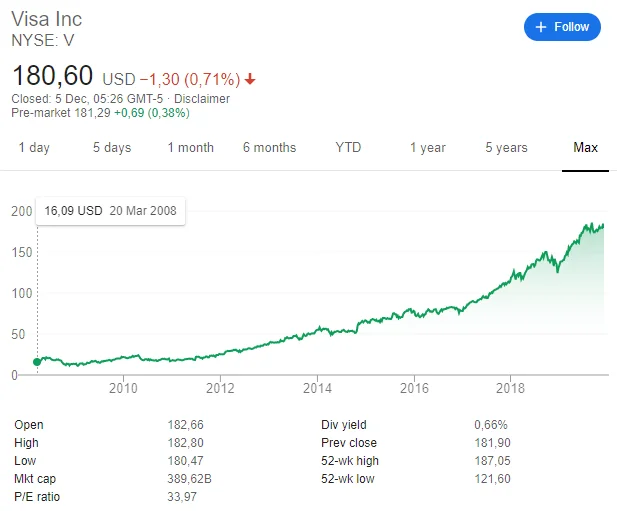Switch to the 1 year view

[427, 148]
